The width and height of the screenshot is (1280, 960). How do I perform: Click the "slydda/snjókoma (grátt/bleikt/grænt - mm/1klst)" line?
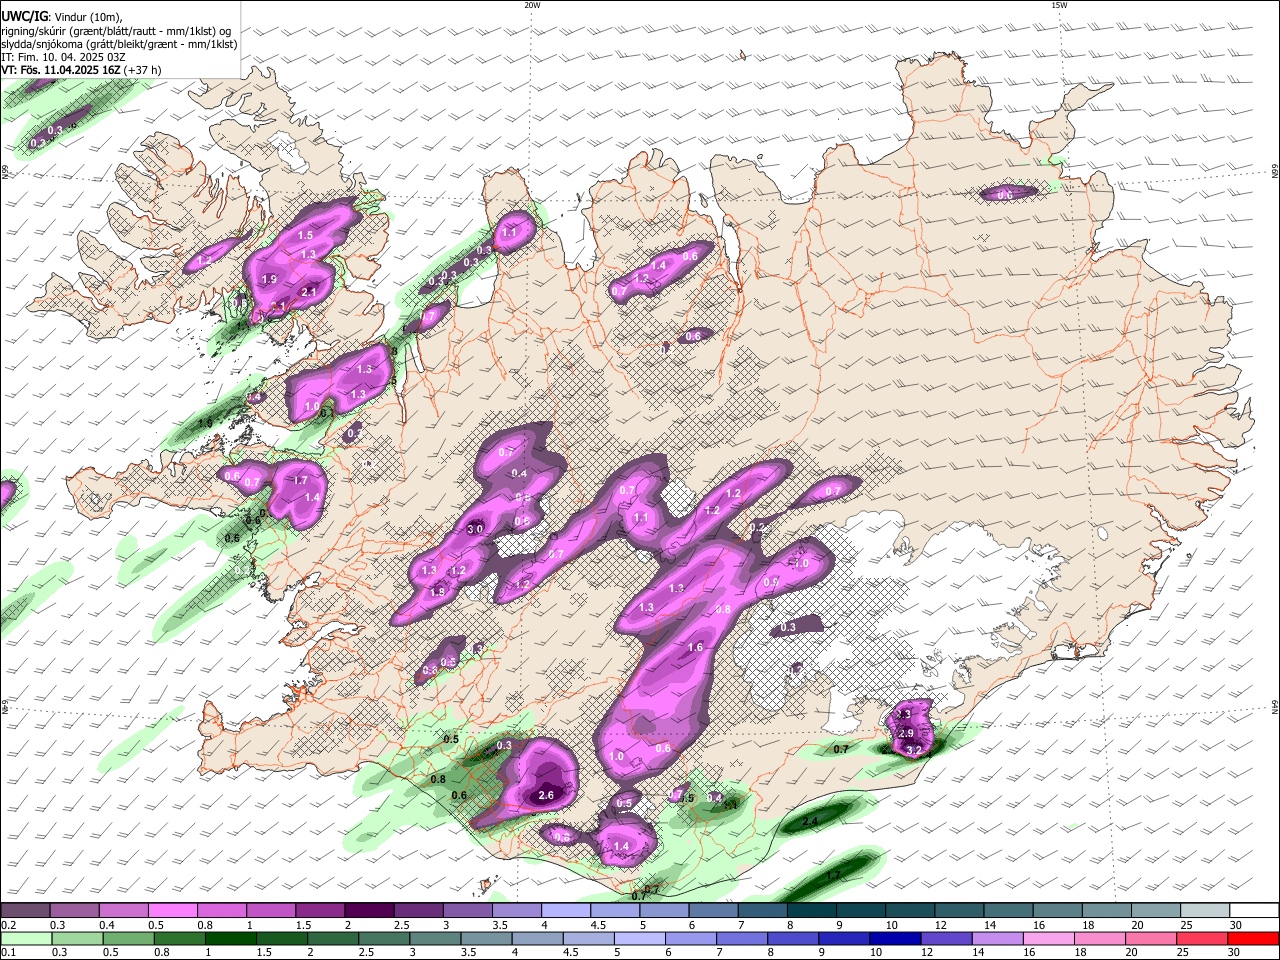click(119, 44)
